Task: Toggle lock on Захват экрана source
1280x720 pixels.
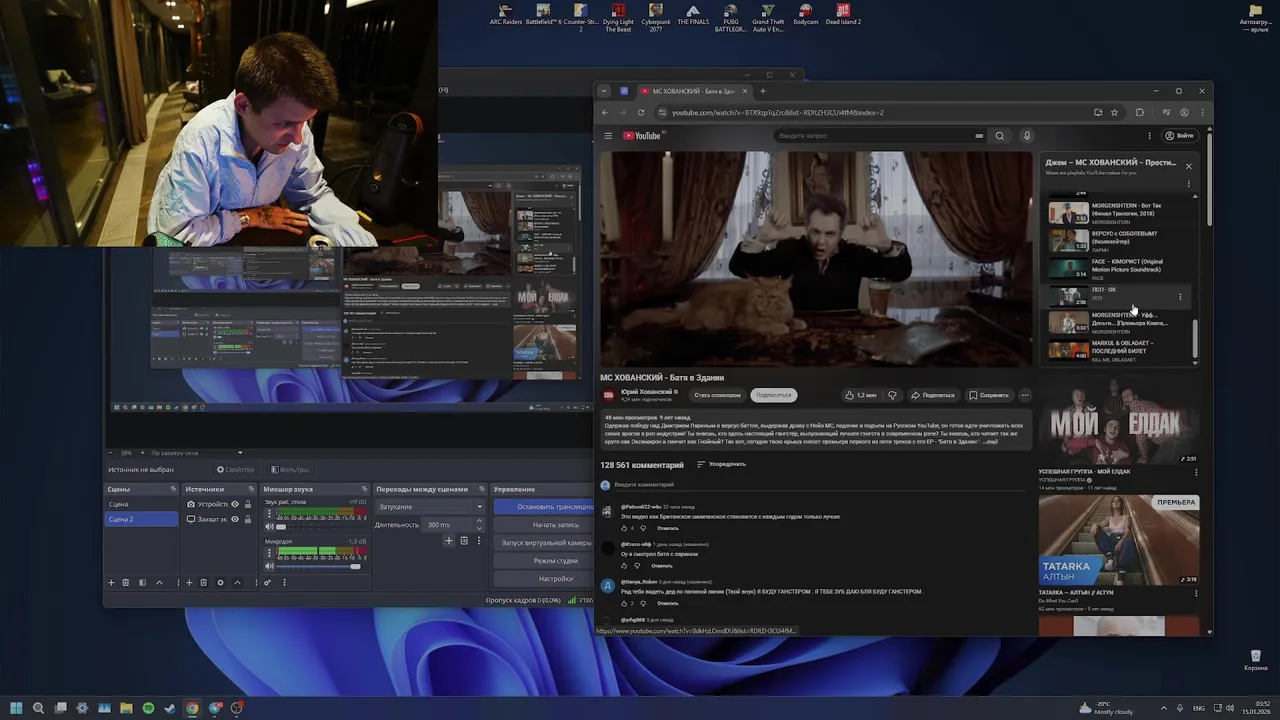Action: click(x=248, y=519)
